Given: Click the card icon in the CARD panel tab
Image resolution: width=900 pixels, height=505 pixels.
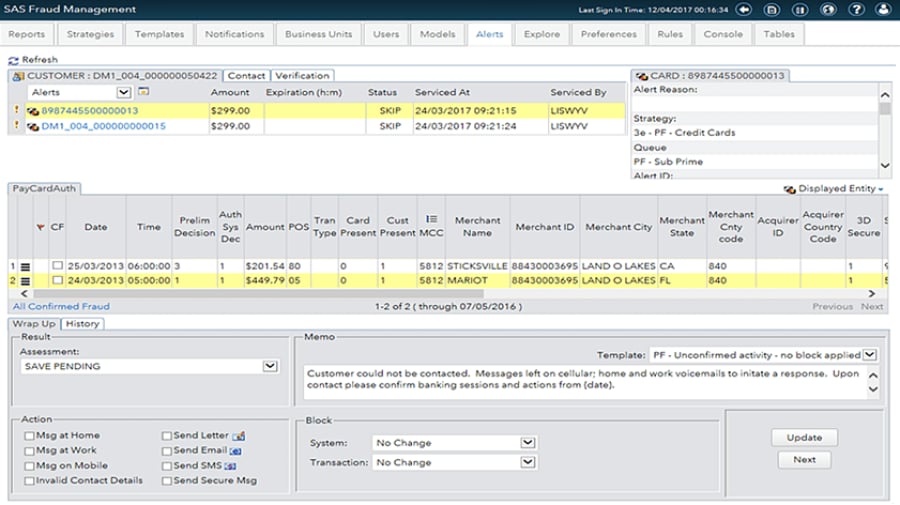Looking at the screenshot, I should coord(642,76).
